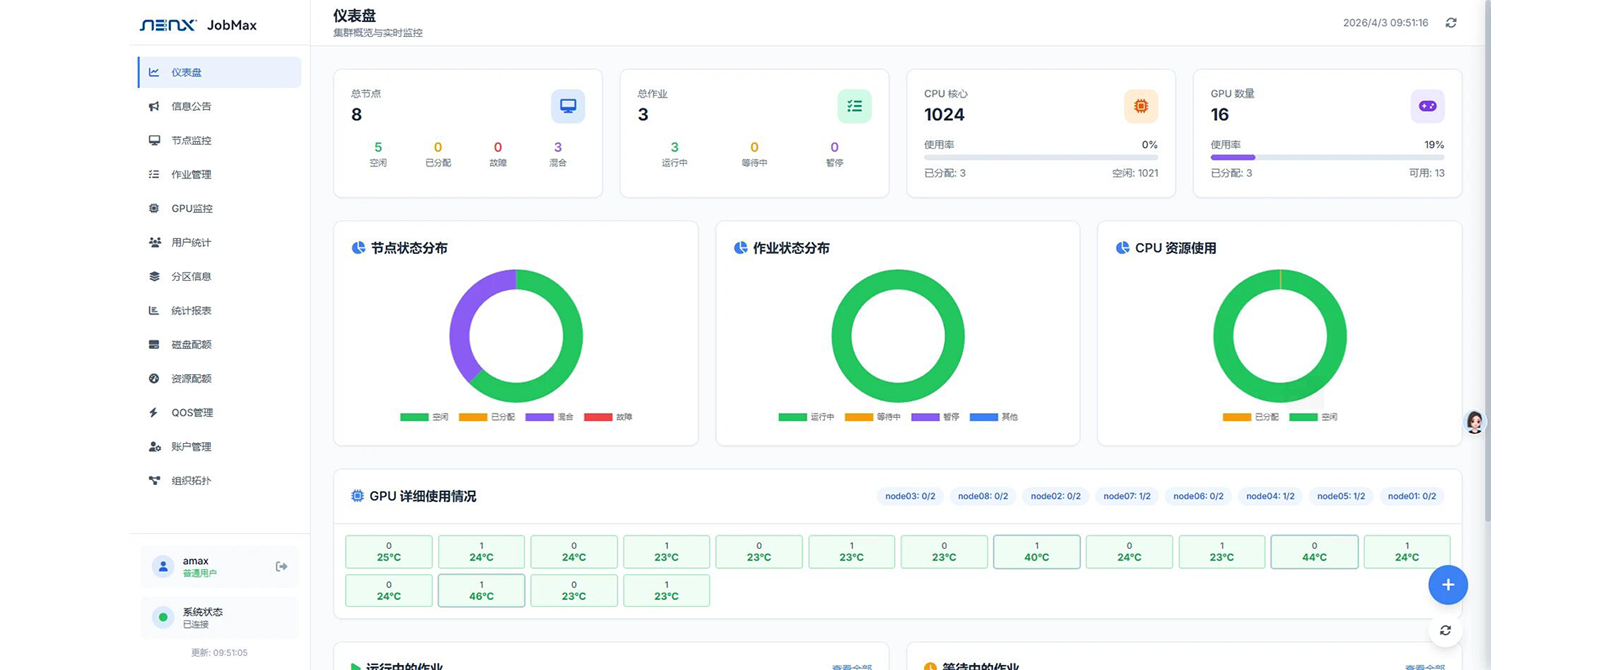Click the monitor icon in 总节点 card
Image resolution: width=1620 pixels, height=670 pixels.
568,106
